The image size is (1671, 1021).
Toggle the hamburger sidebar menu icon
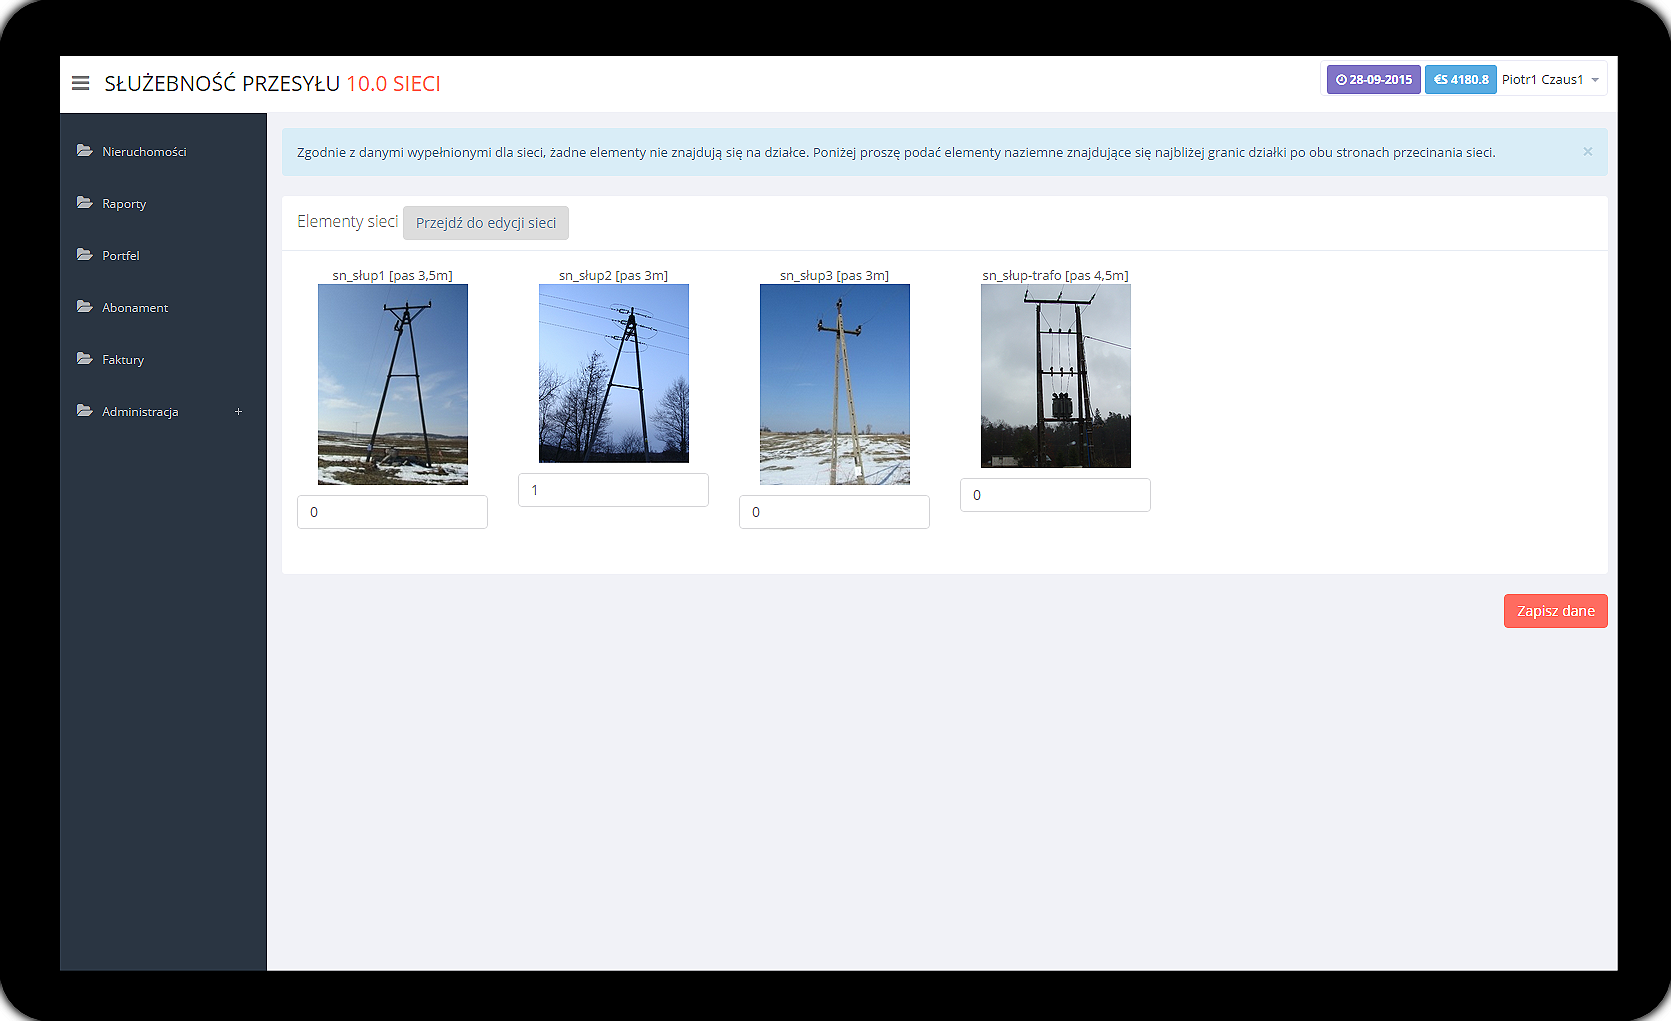point(81,83)
